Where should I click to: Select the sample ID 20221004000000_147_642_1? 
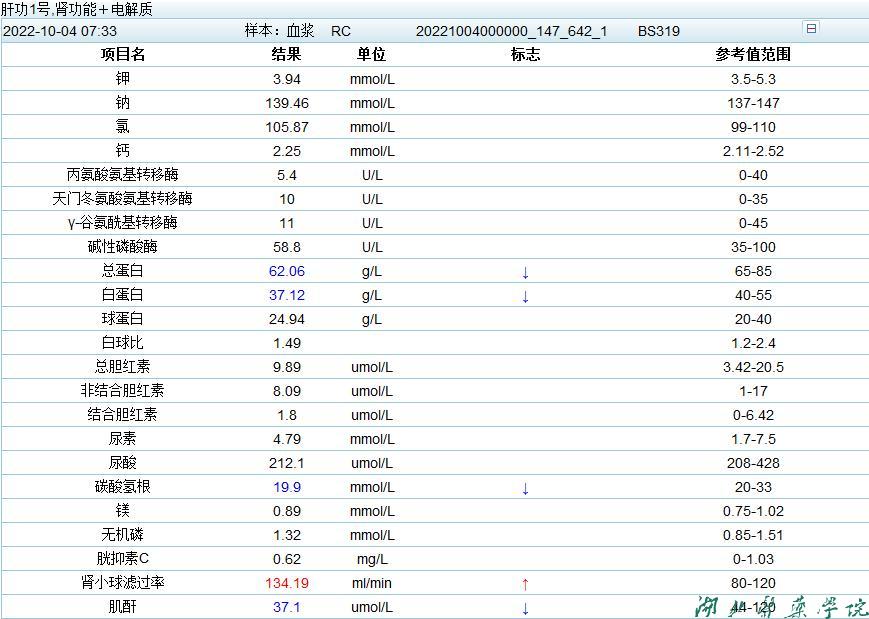[x=511, y=31]
